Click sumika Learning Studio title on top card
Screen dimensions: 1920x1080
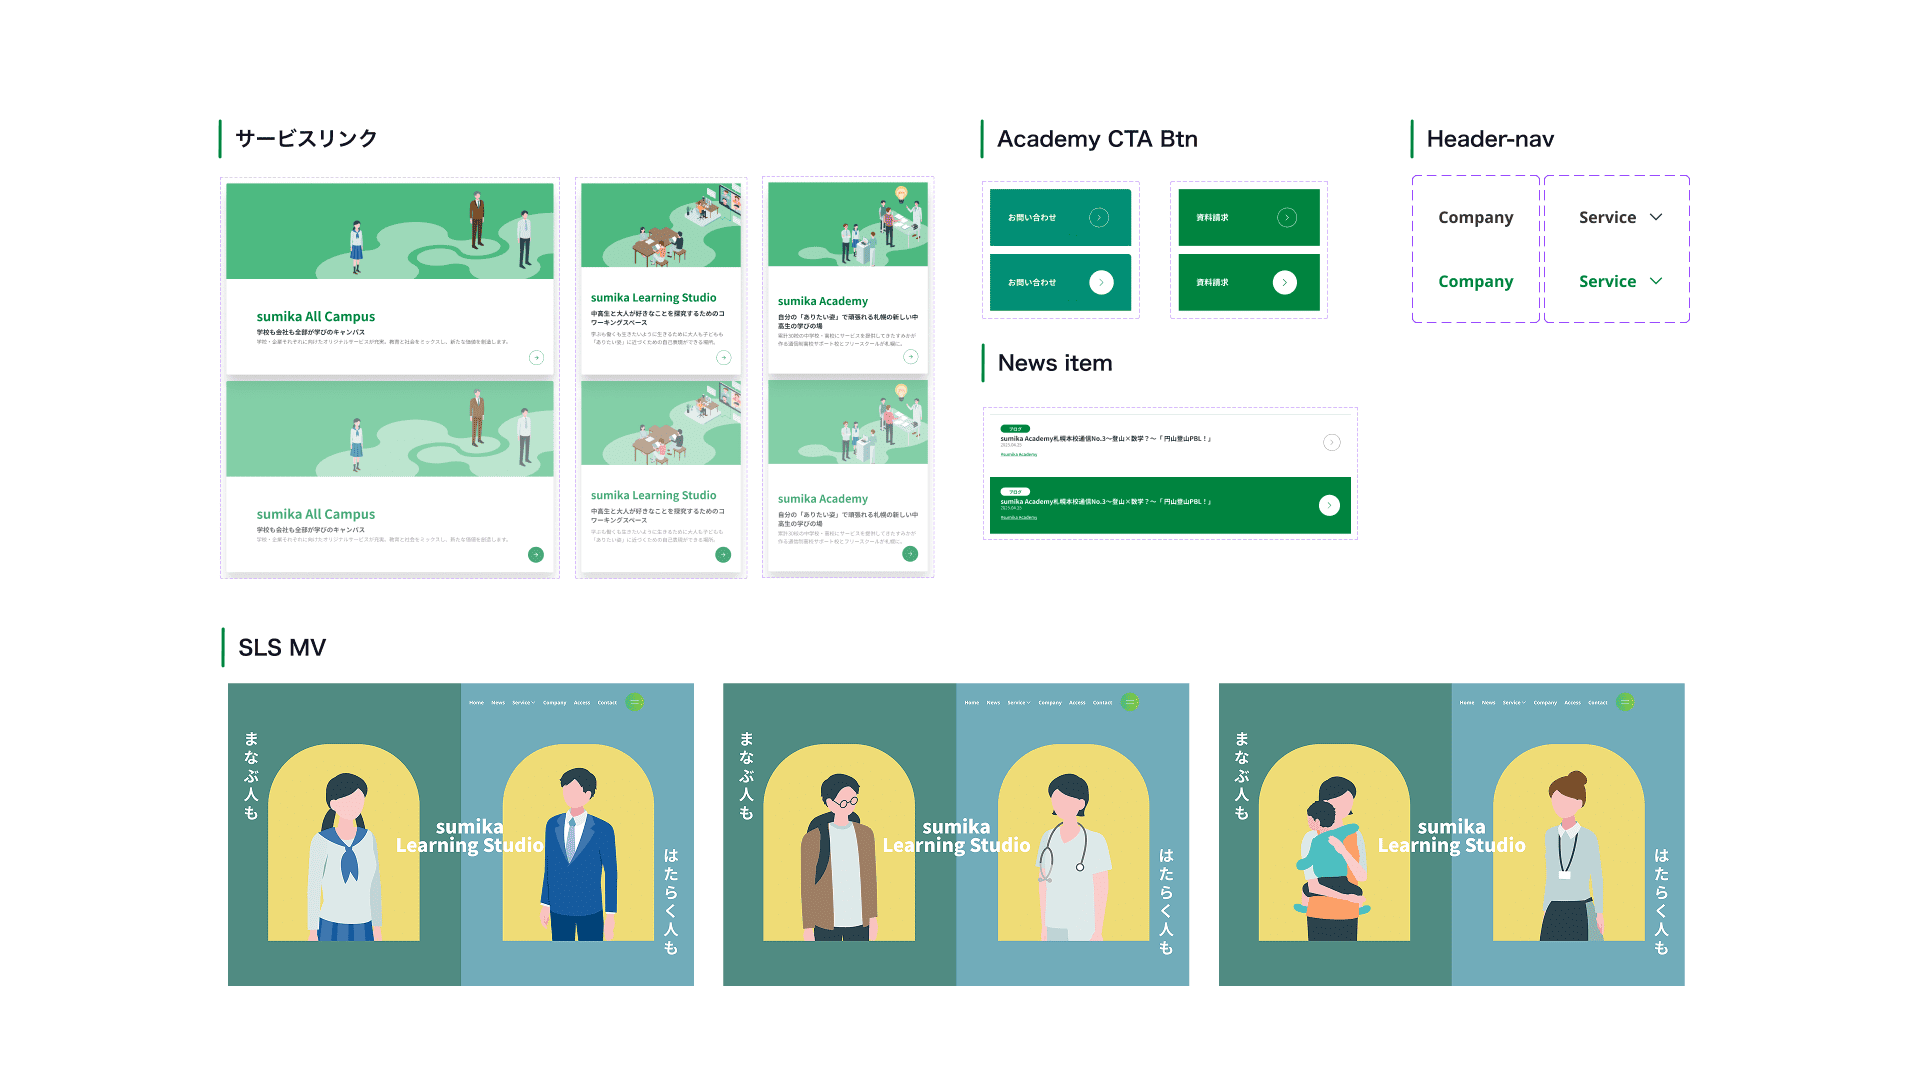[653, 297]
